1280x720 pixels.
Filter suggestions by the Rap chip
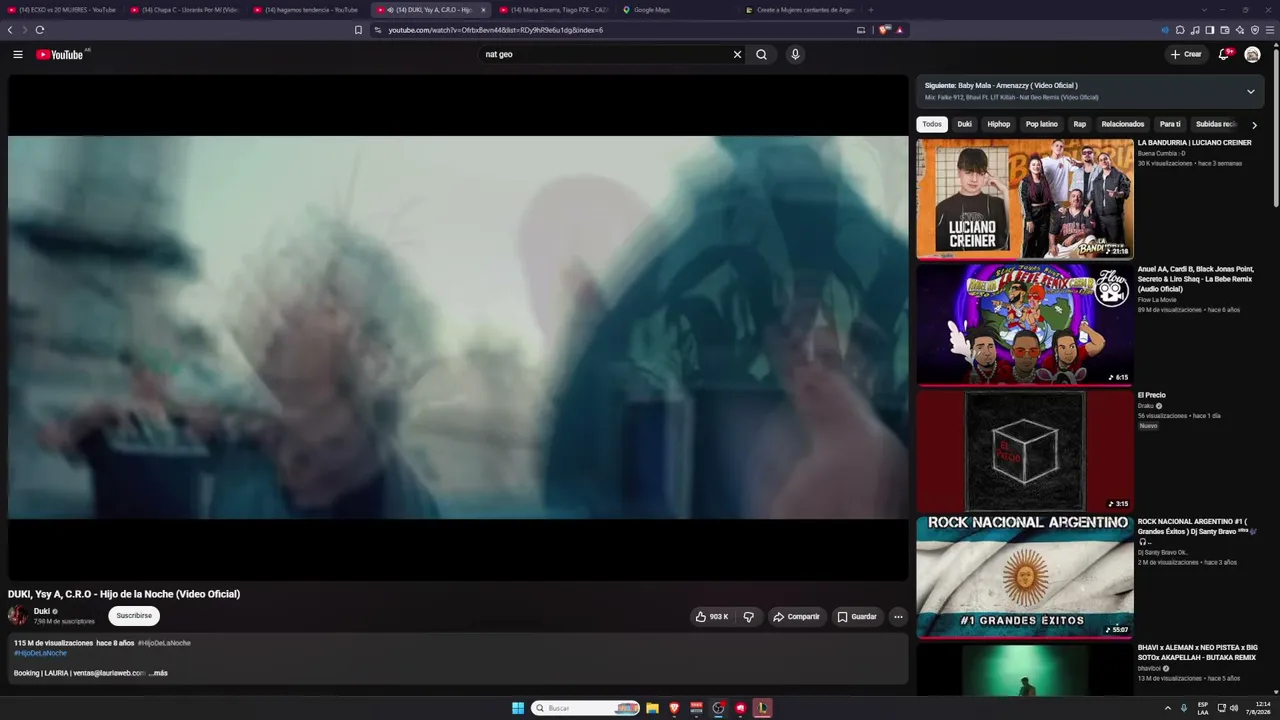coord(1080,124)
